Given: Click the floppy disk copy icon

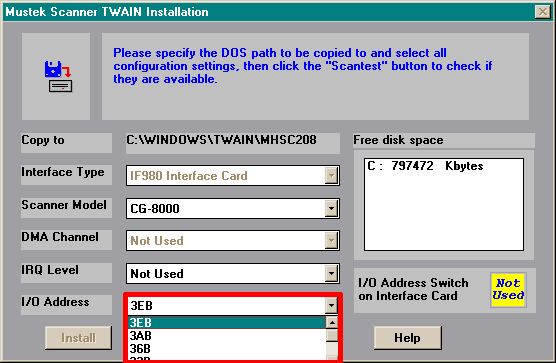Looking at the screenshot, I should click(x=59, y=76).
